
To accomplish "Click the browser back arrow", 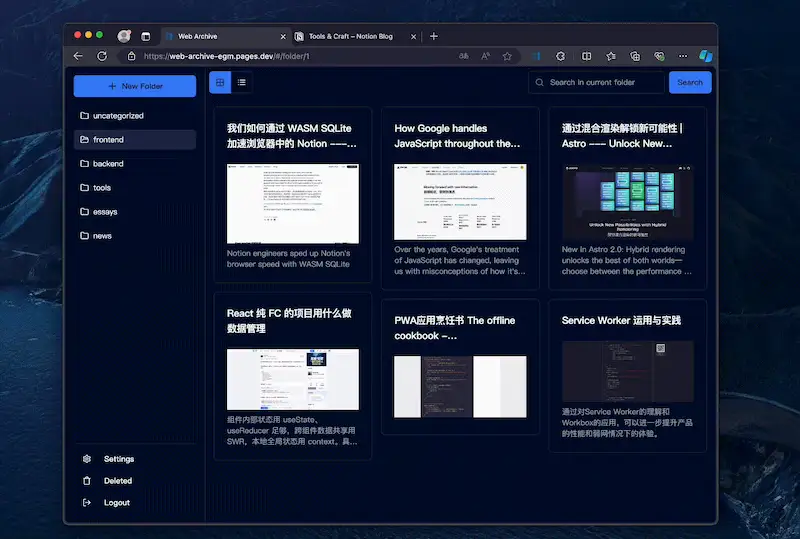I will pos(79,56).
